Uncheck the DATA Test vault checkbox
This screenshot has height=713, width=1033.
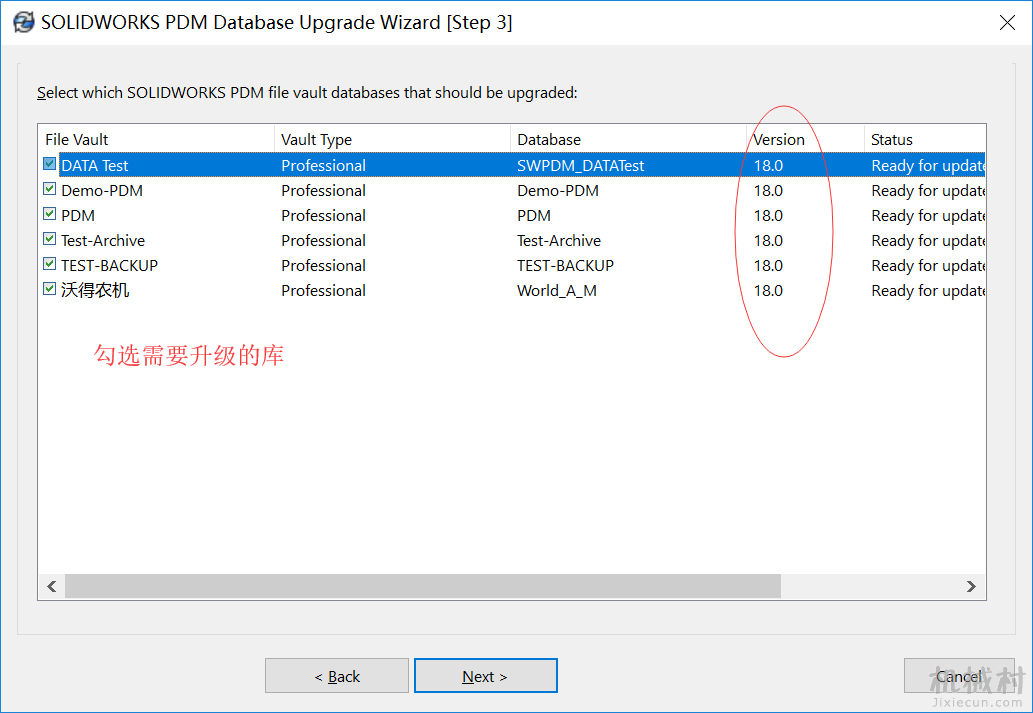(49, 164)
